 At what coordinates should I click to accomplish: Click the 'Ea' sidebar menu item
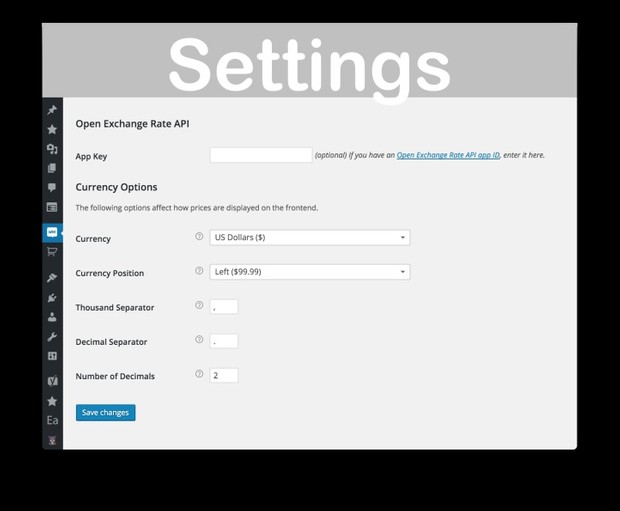52,420
